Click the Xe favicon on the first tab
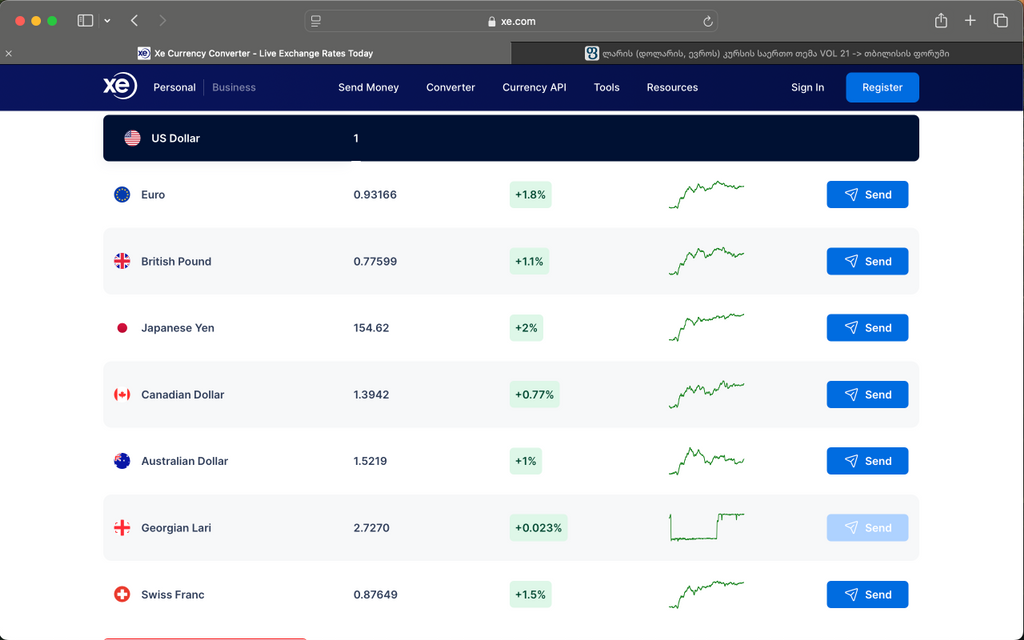This screenshot has height=640, width=1024. (x=144, y=54)
